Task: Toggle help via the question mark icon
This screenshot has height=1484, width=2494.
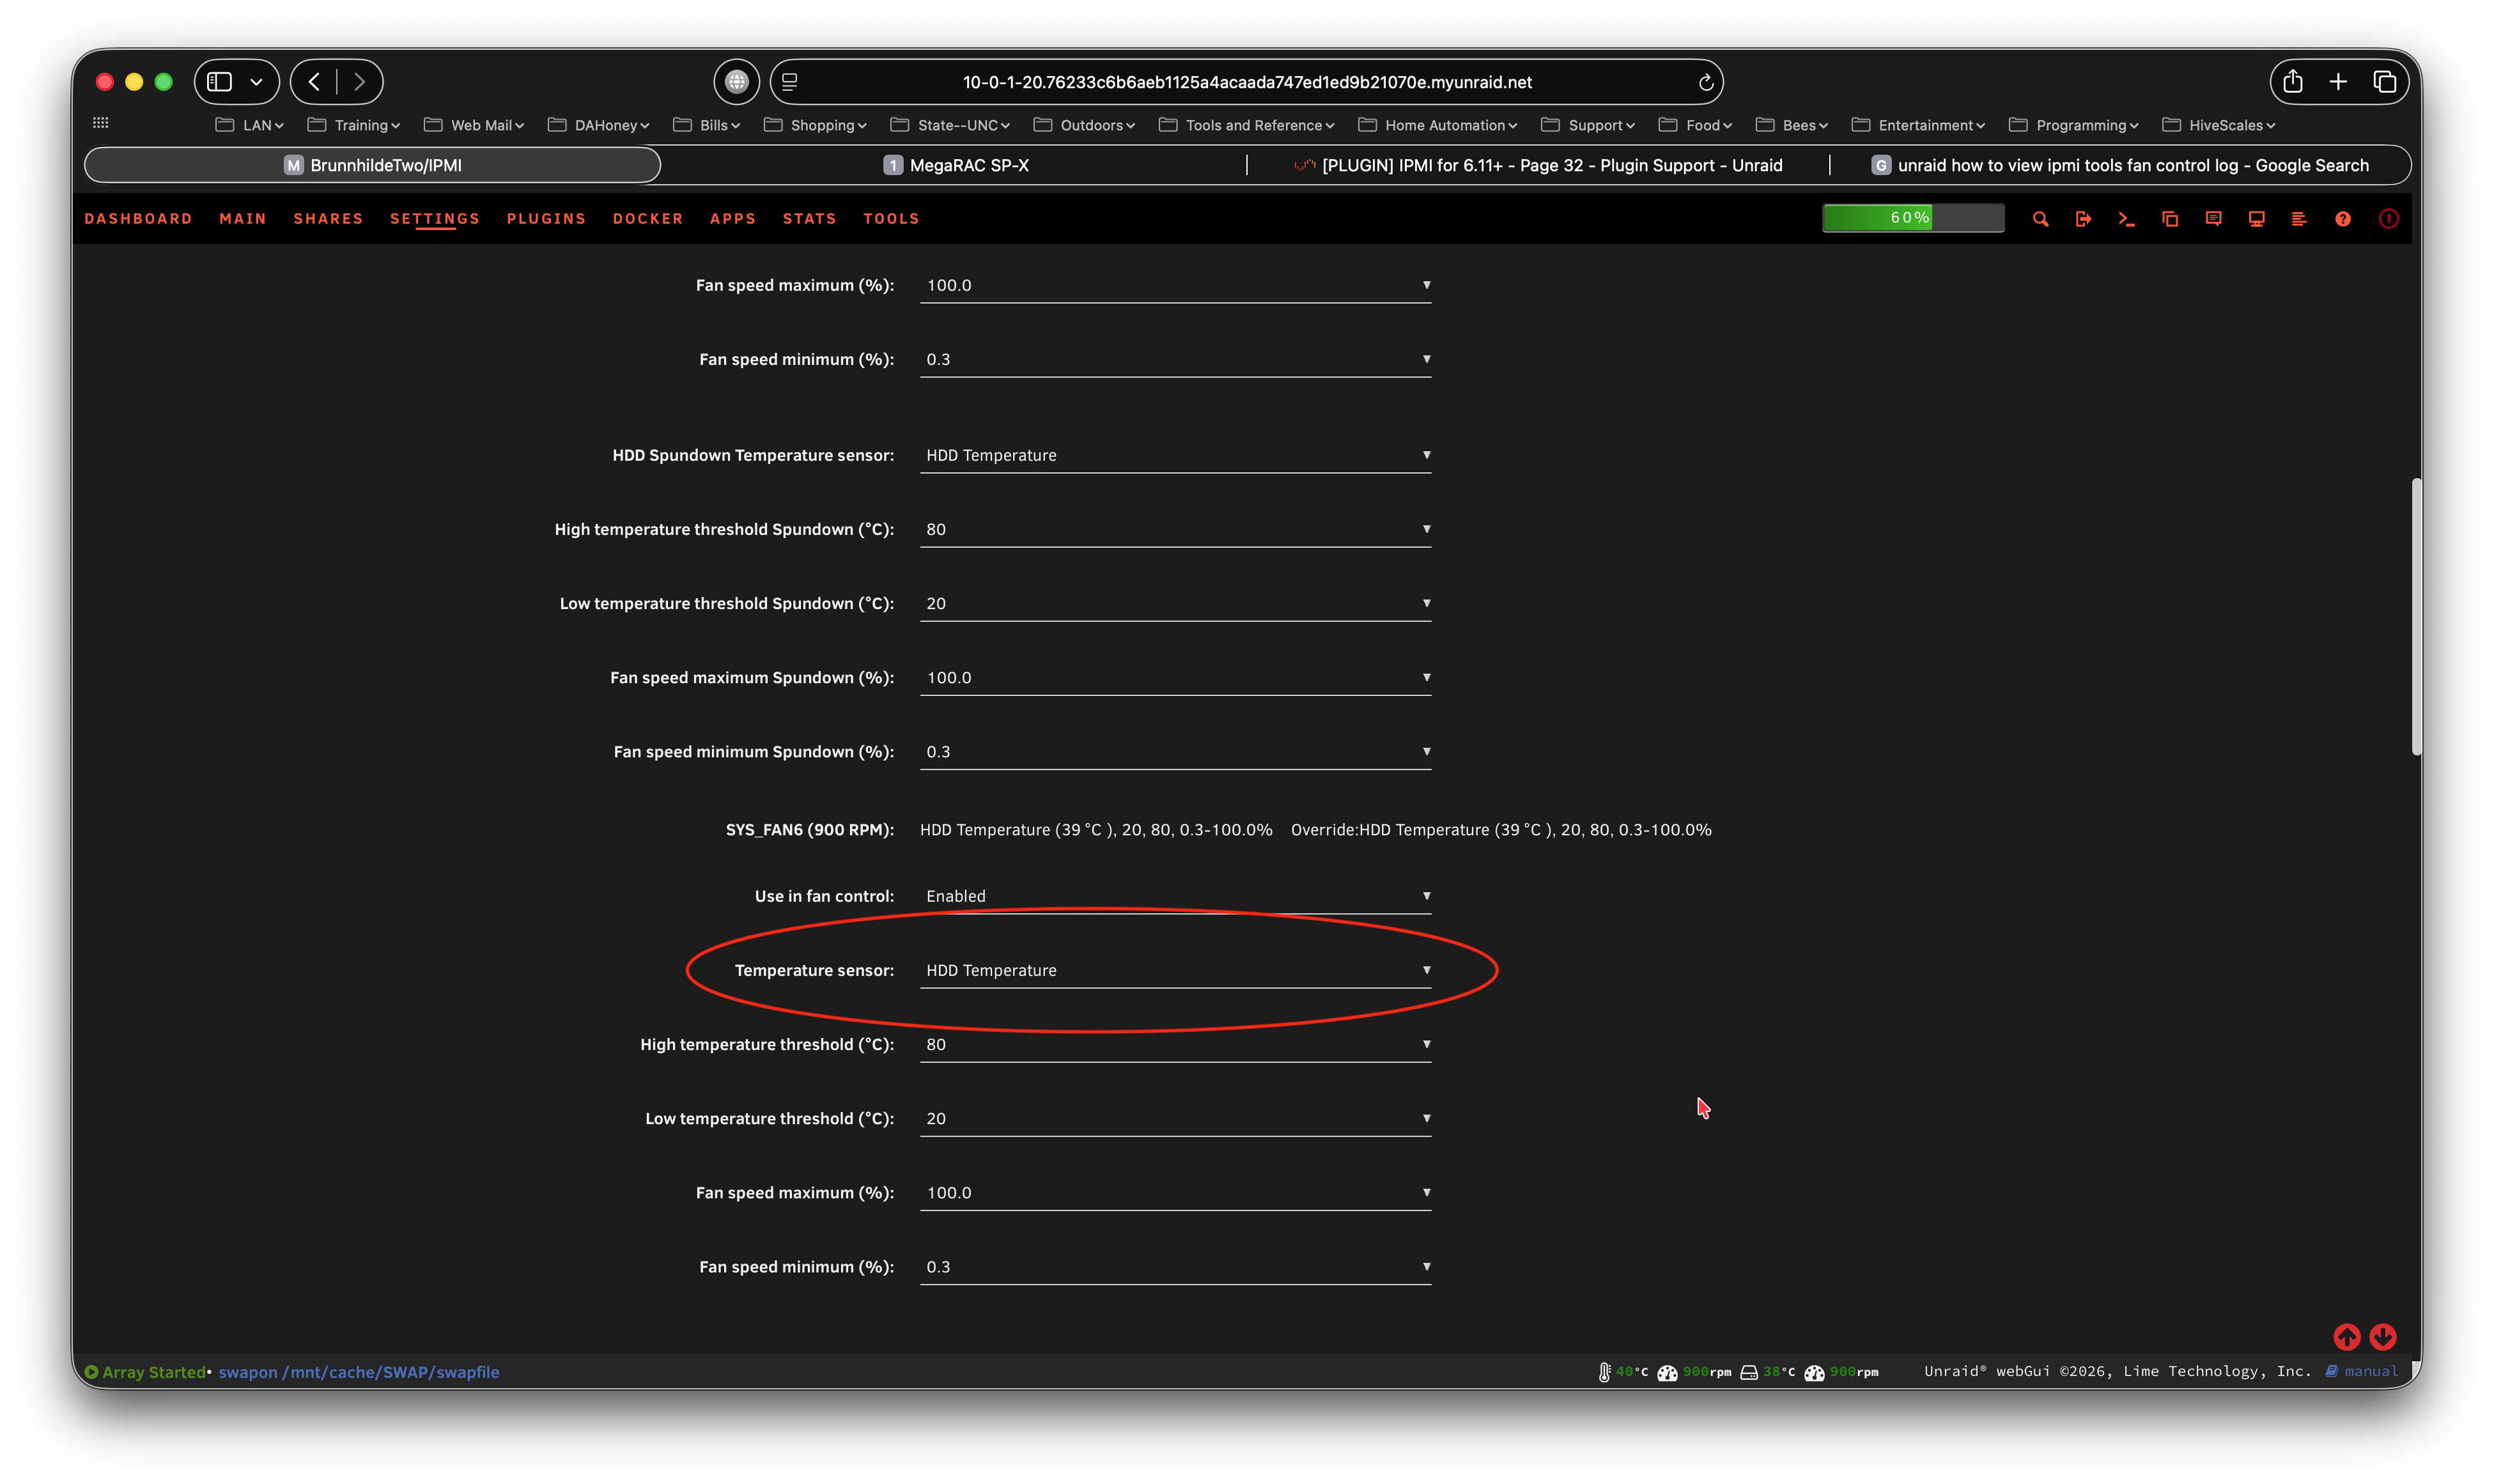Action: [x=2343, y=219]
